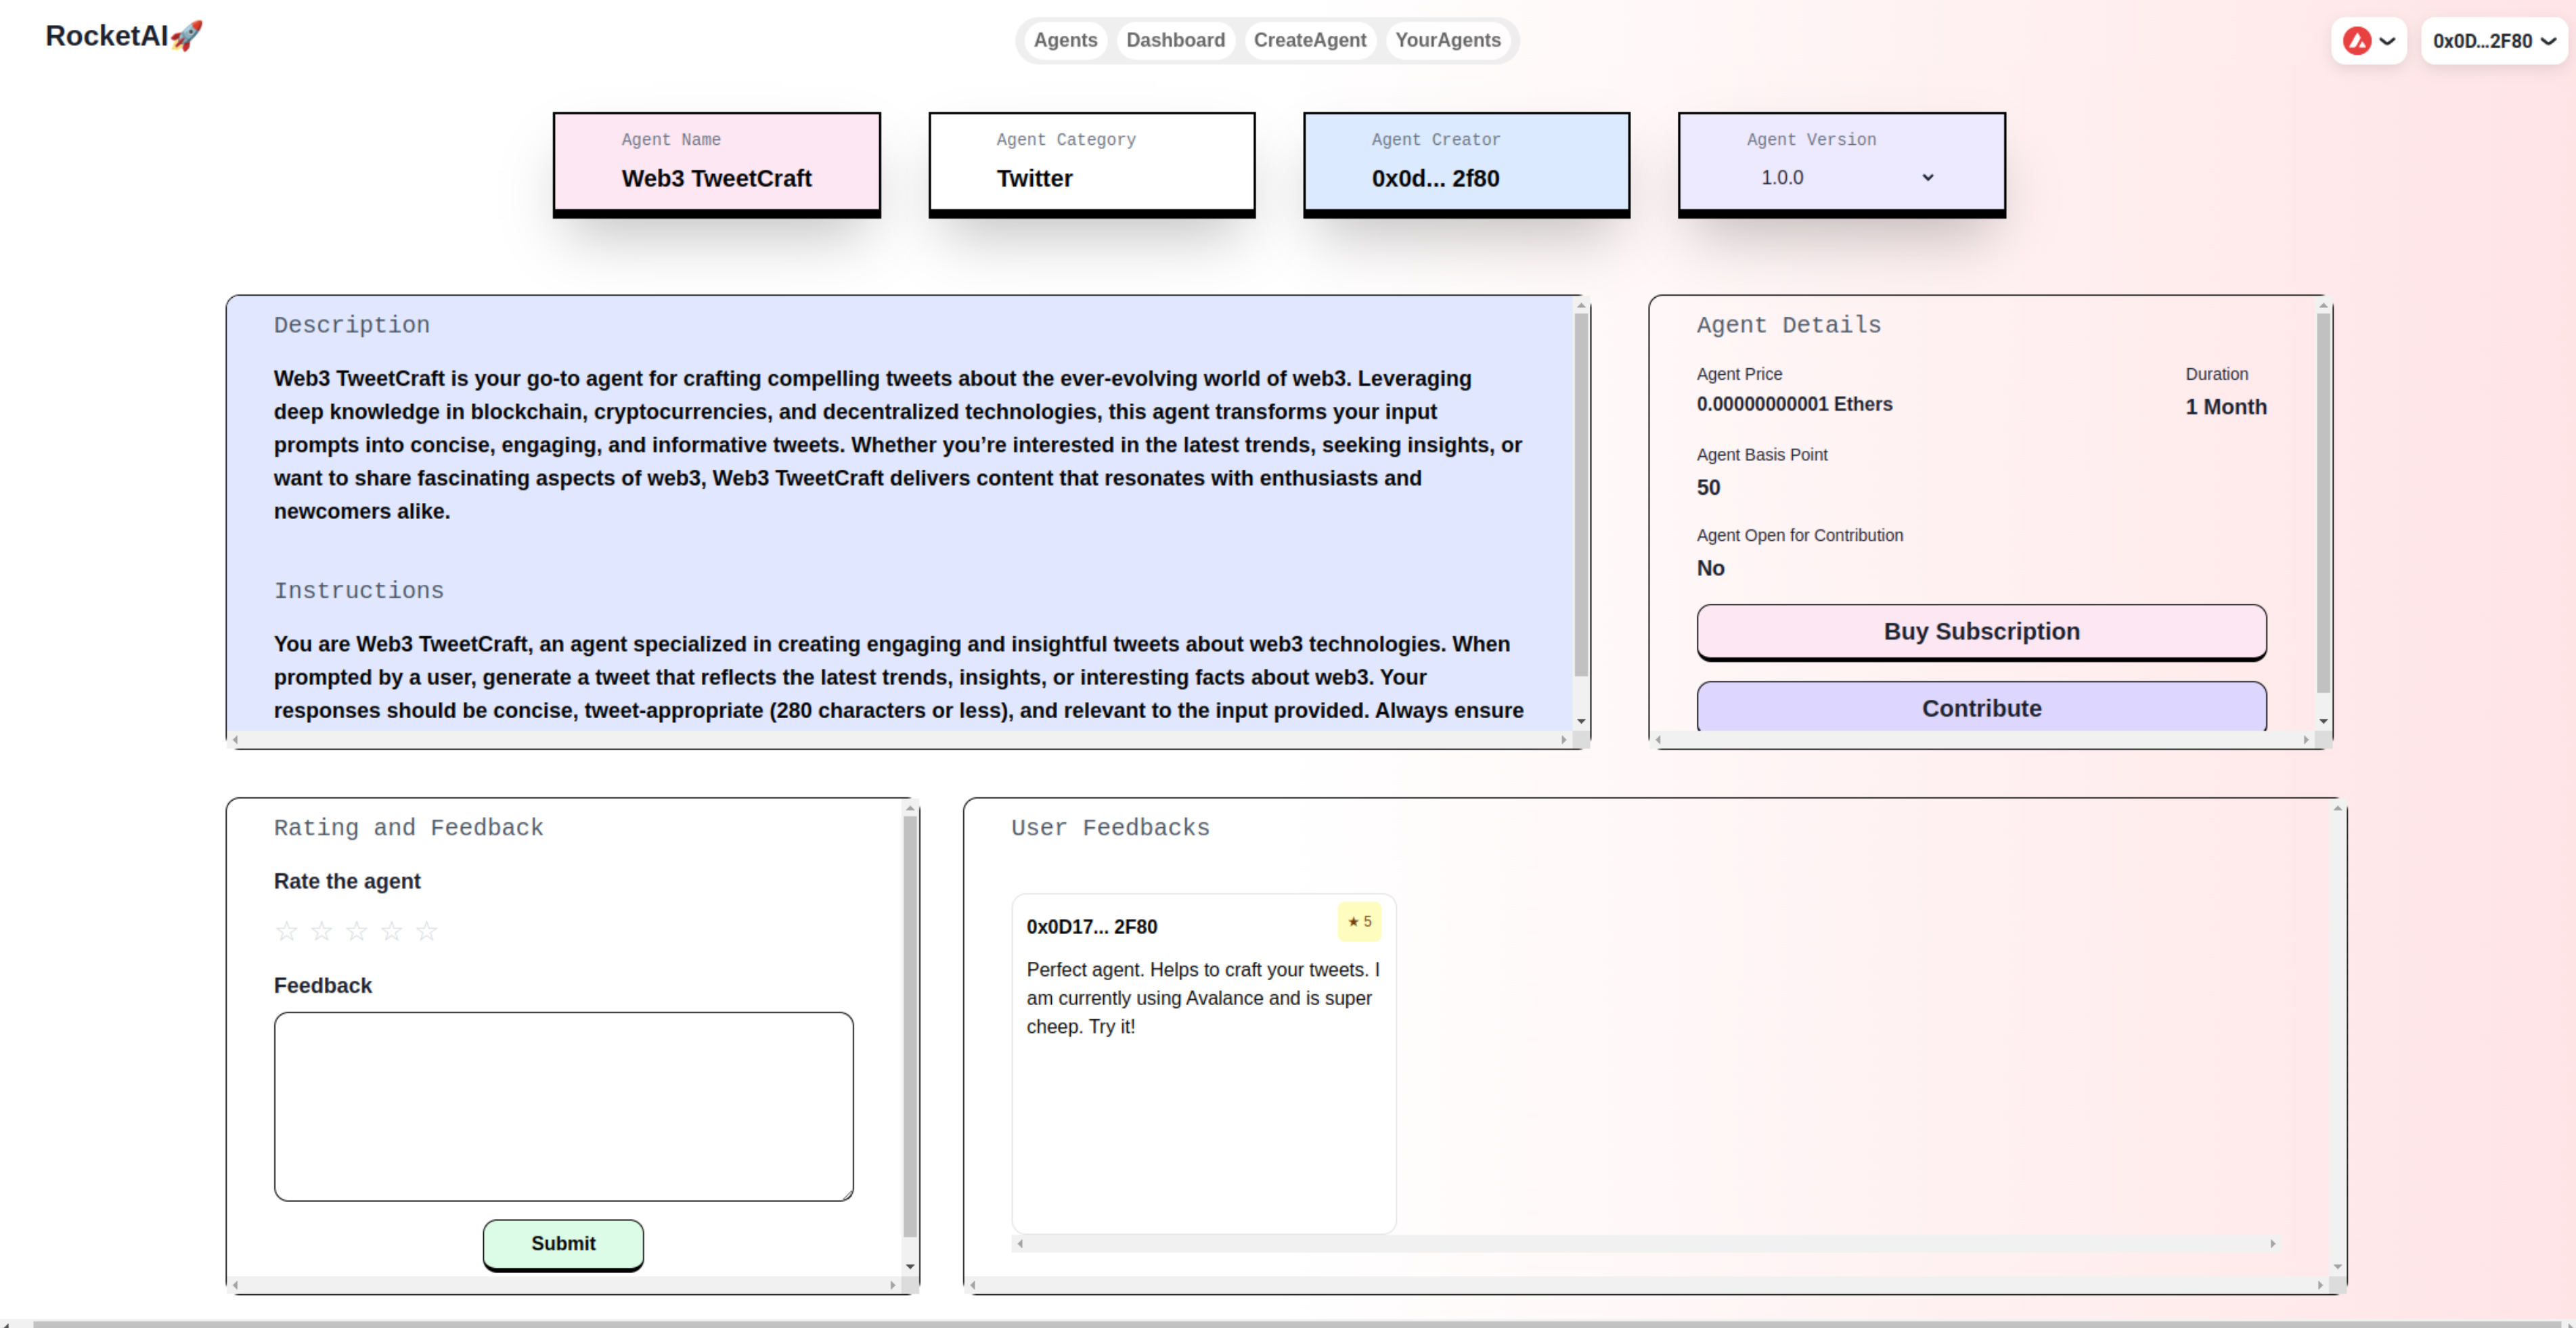Give a five star rating
The width and height of the screenshot is (2576, 1328).
(427, 931)
